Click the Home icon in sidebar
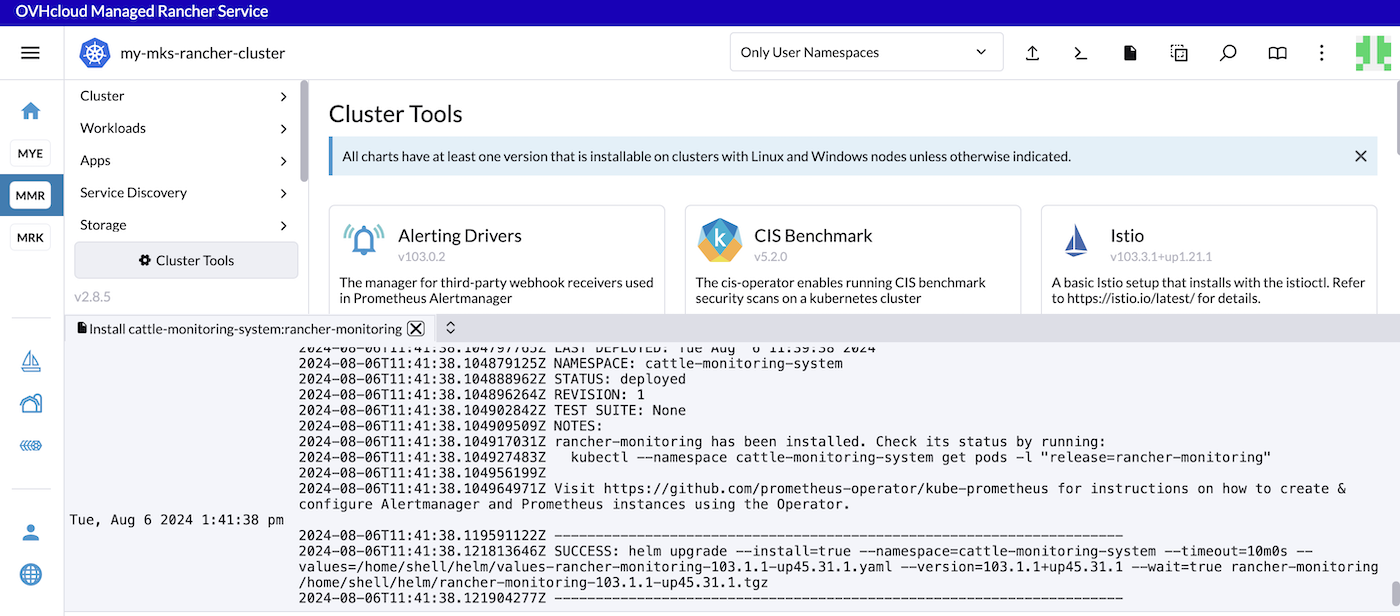This screenshot has width=1400, height=616. pos(31,111)
